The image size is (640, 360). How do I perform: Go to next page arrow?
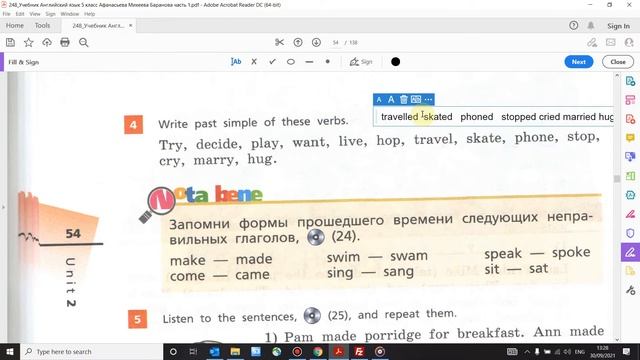coord(316,42)
